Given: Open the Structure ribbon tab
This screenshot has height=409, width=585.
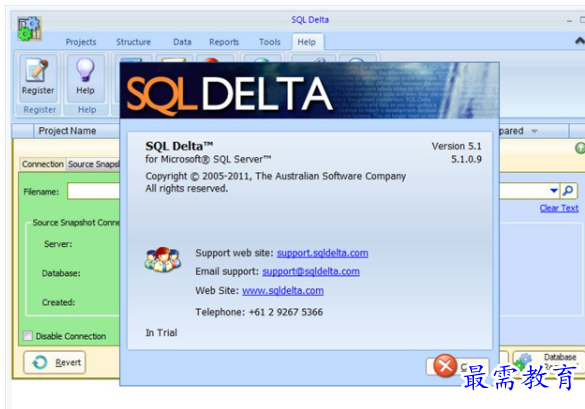Looking at the screenshot, I should 133,42.
